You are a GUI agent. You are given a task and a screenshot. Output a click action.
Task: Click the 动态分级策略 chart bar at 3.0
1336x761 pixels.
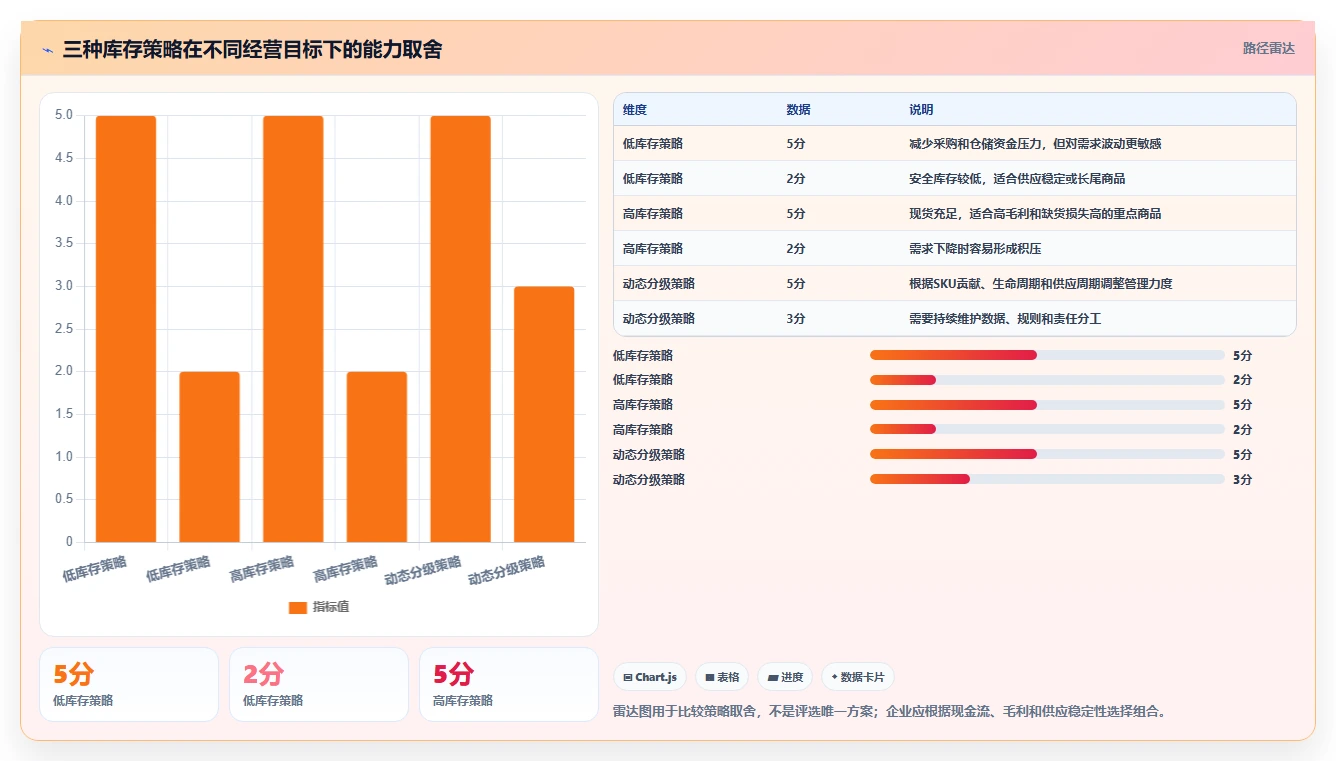[544, 414]
